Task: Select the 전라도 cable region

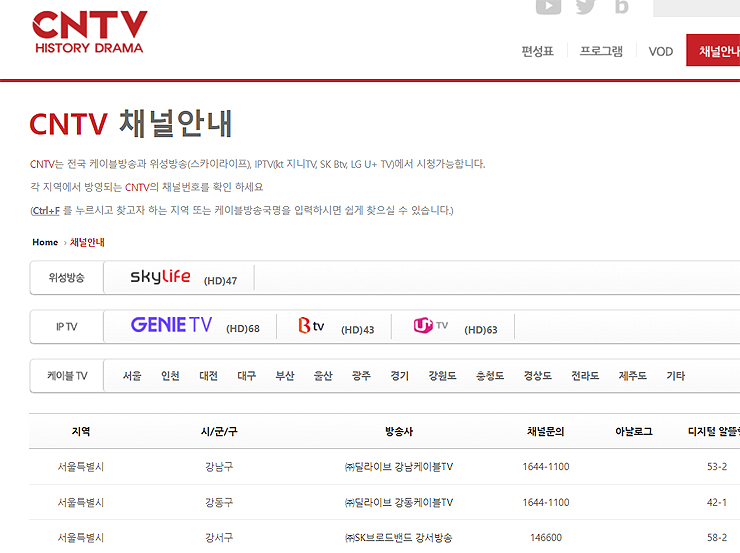Action: [586, 376]
